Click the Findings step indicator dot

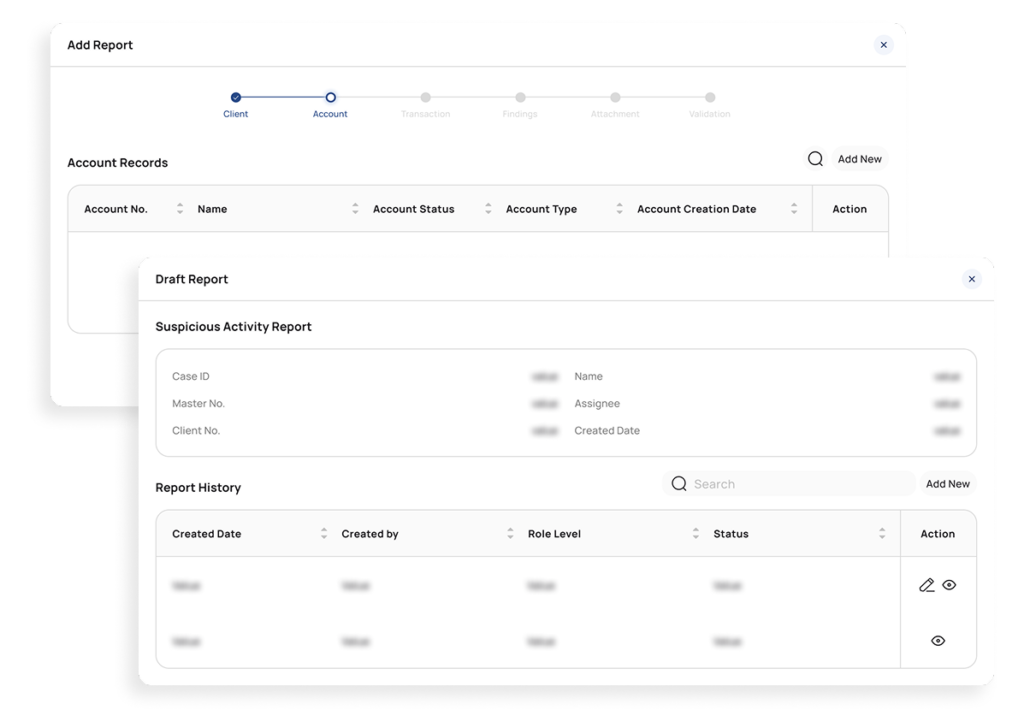point(520,99)
